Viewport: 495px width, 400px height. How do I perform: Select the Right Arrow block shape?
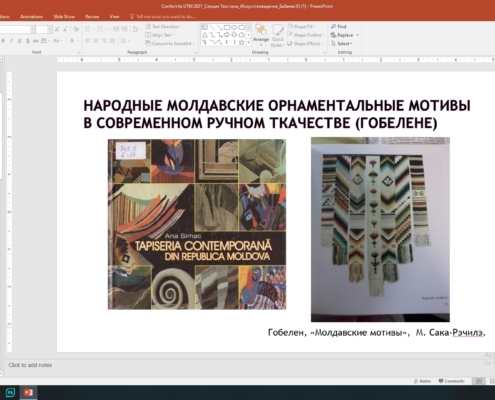pyautogui.click(x=227, y=35)
